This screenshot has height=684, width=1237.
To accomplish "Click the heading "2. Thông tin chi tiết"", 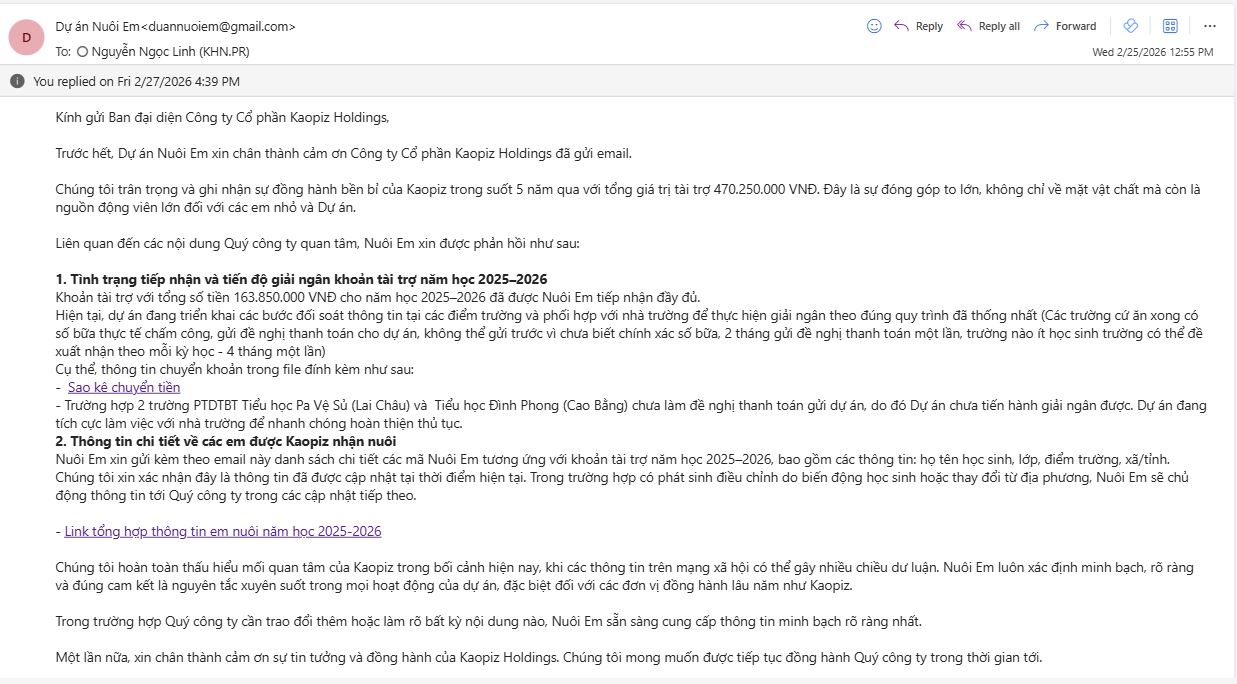I will [x=226, y=441].
